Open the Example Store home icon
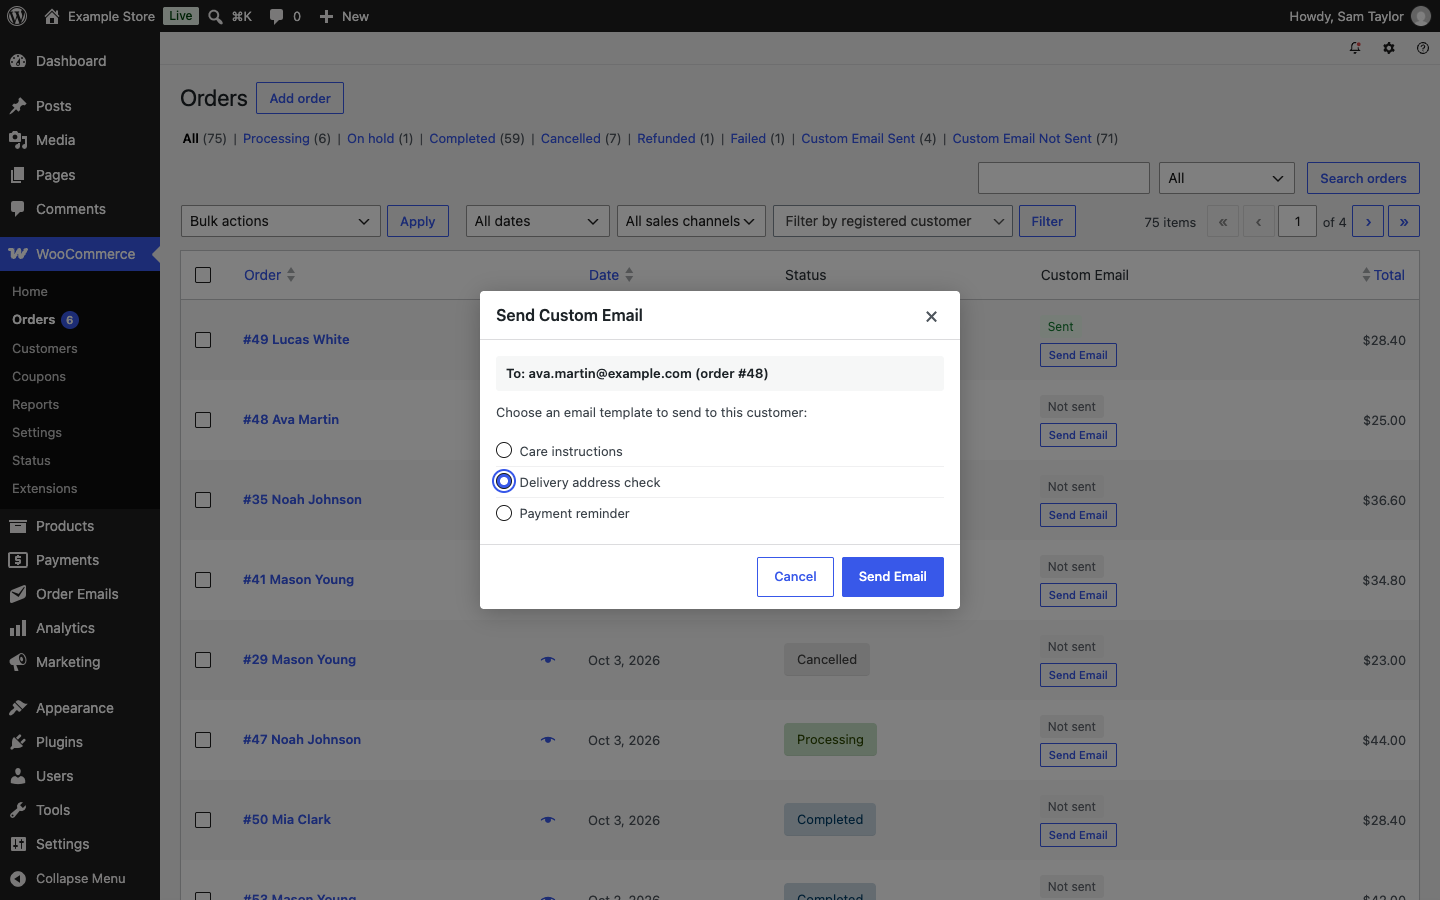 pos(52,16)
